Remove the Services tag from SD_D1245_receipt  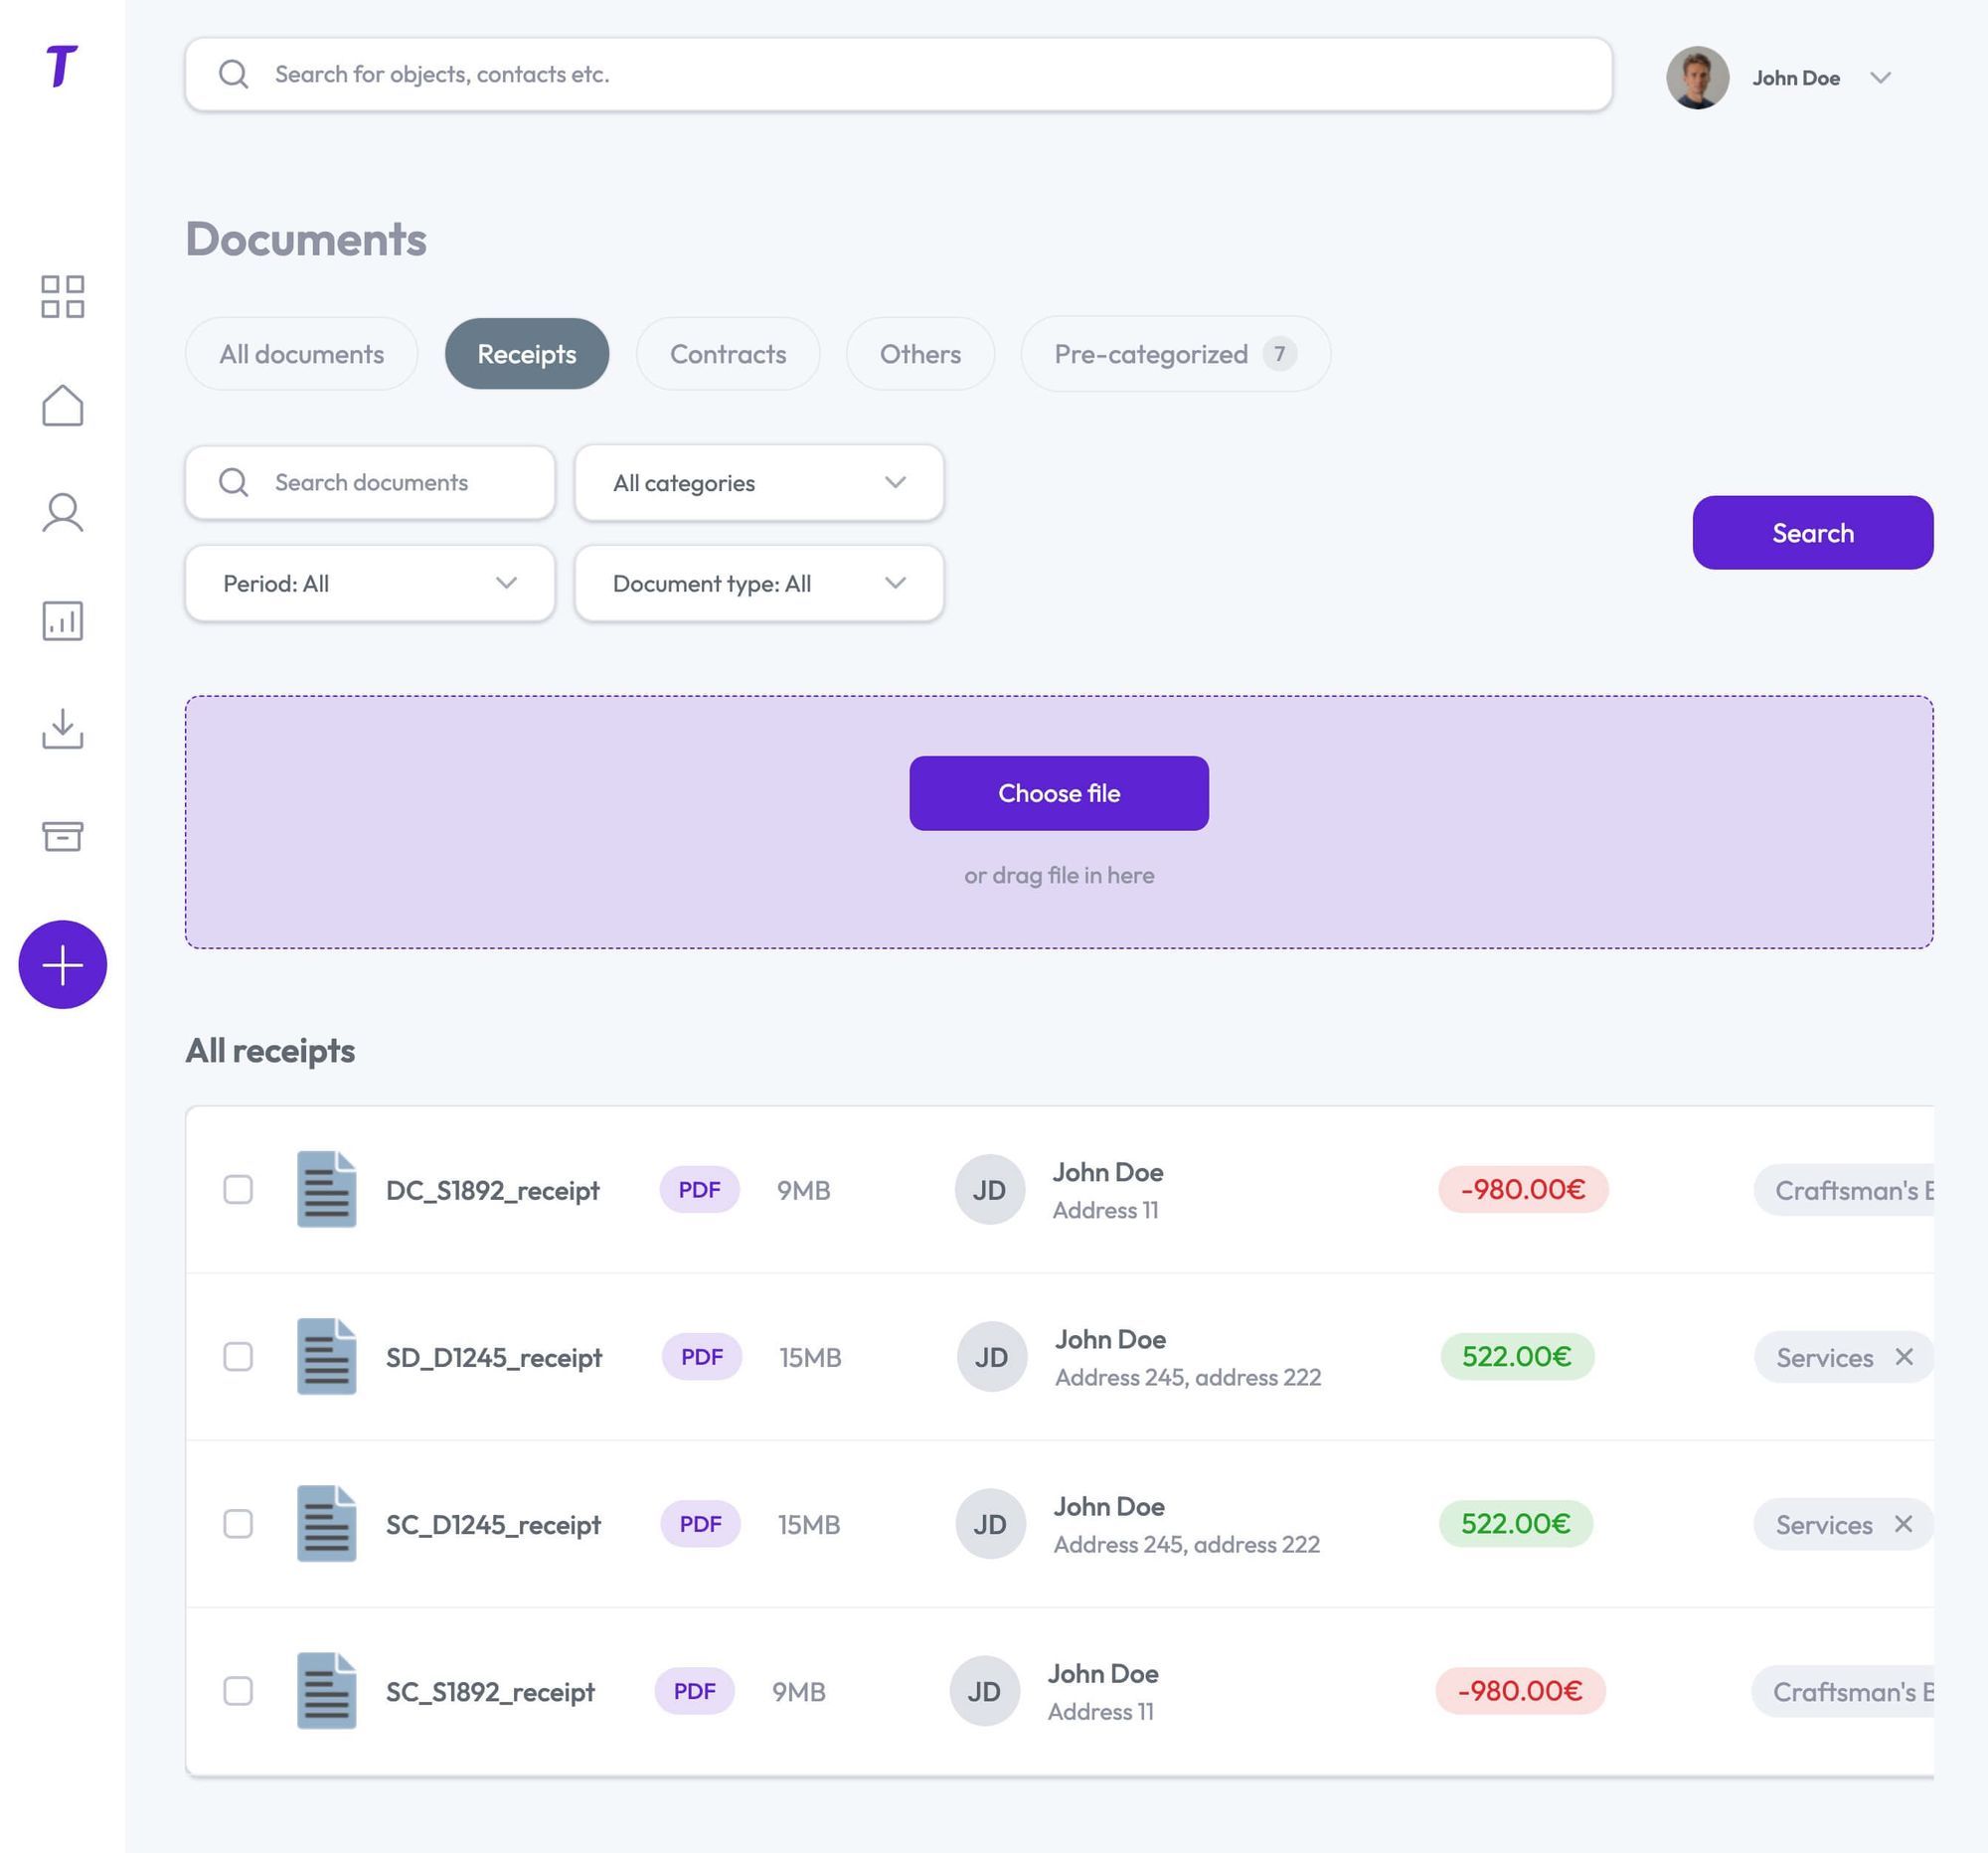point(1904,1357)
